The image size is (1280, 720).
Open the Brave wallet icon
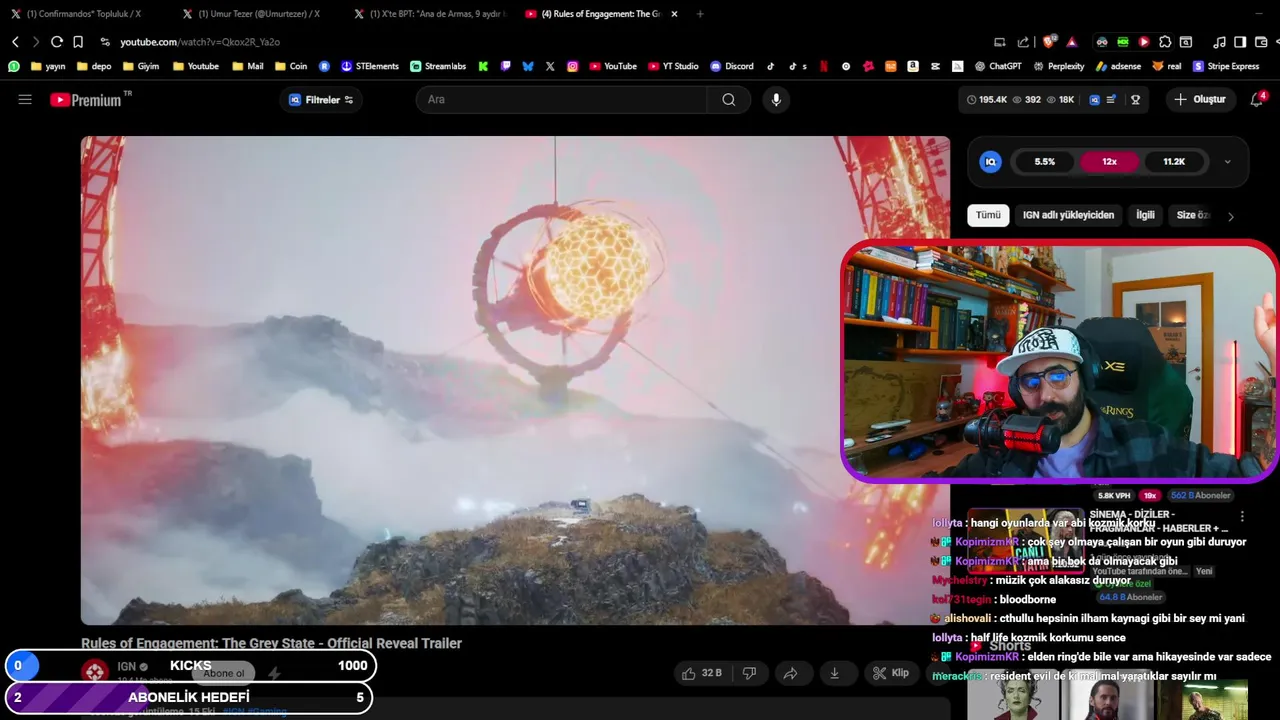click(x=1261, y=42)
